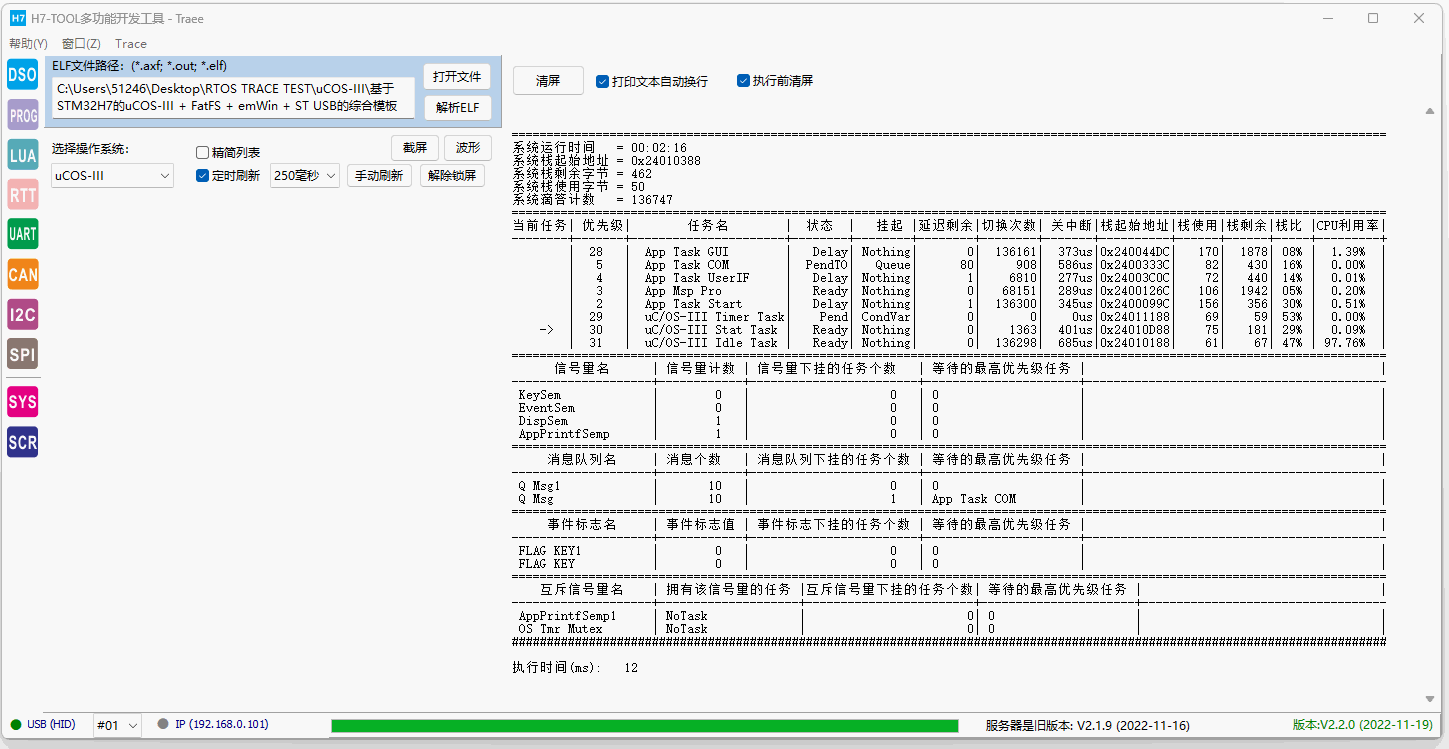Click the 版本:V2.2.0 version label
Screen dimensions: 1449x749
tap(1363, 725)
